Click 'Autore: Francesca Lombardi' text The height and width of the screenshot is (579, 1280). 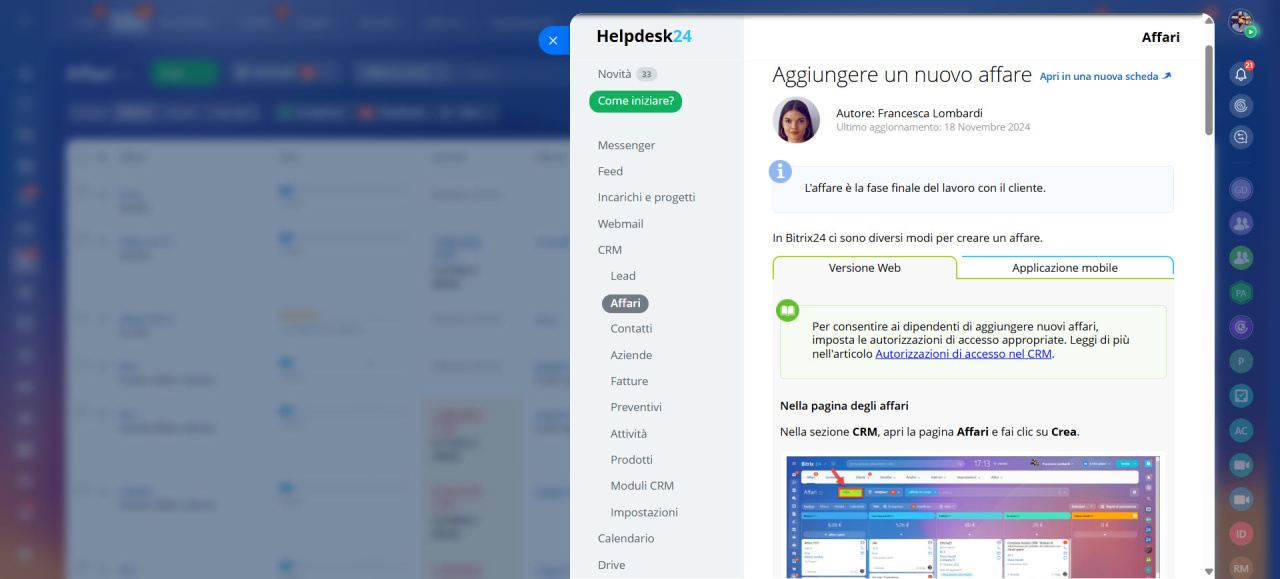coord(909,113)
